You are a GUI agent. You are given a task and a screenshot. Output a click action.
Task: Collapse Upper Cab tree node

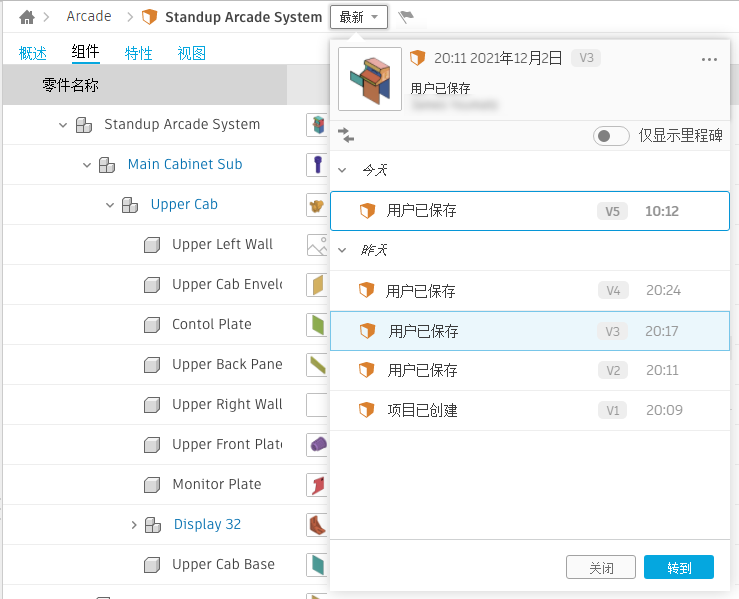click(110, 205)
